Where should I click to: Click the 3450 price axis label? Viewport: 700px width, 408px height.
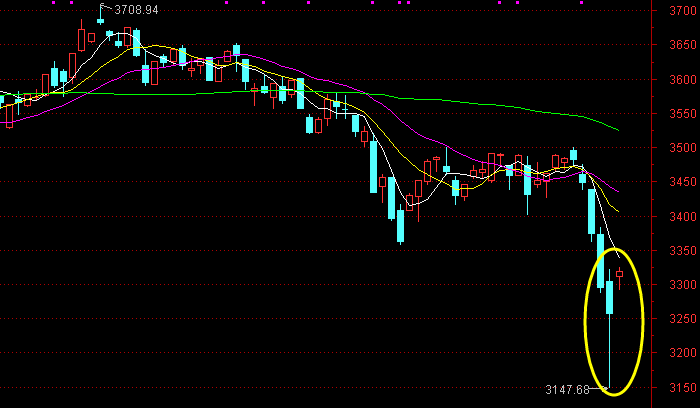(683, 182)
